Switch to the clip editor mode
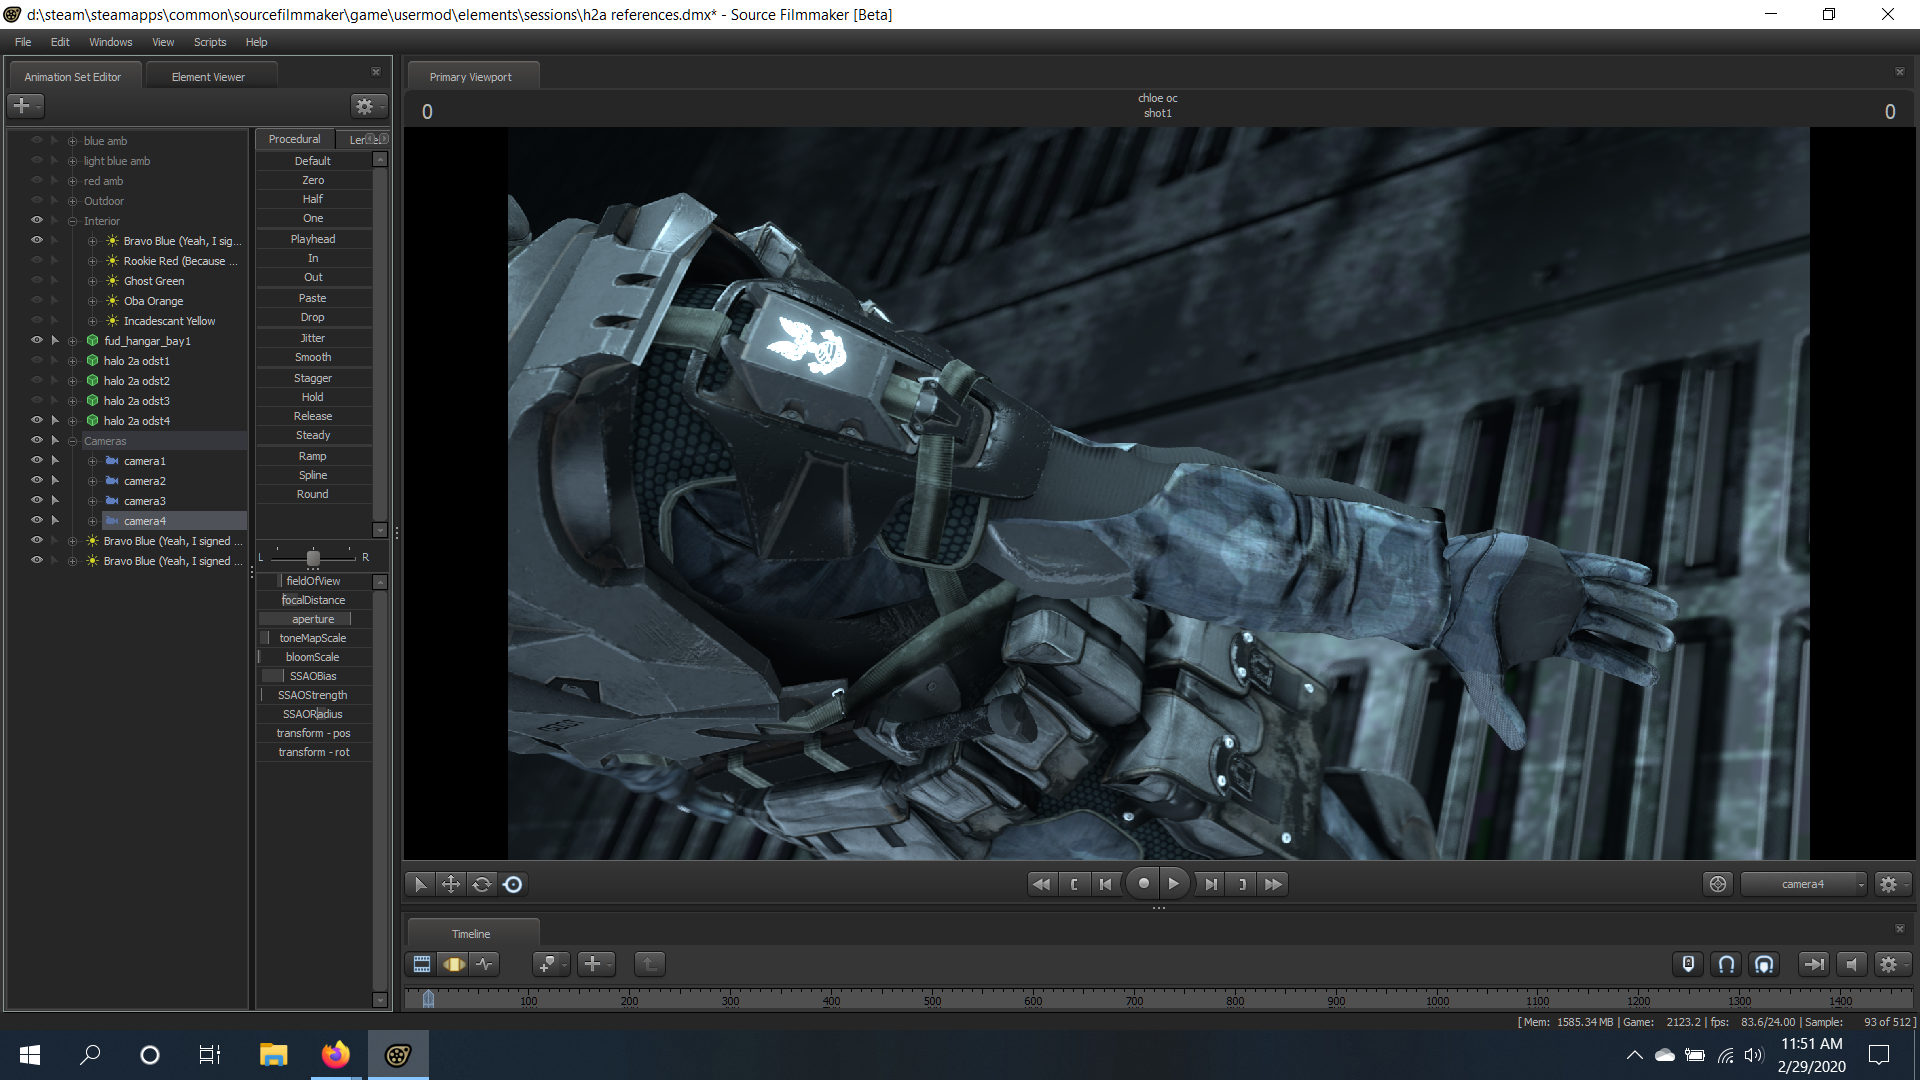 click(422, 964)
